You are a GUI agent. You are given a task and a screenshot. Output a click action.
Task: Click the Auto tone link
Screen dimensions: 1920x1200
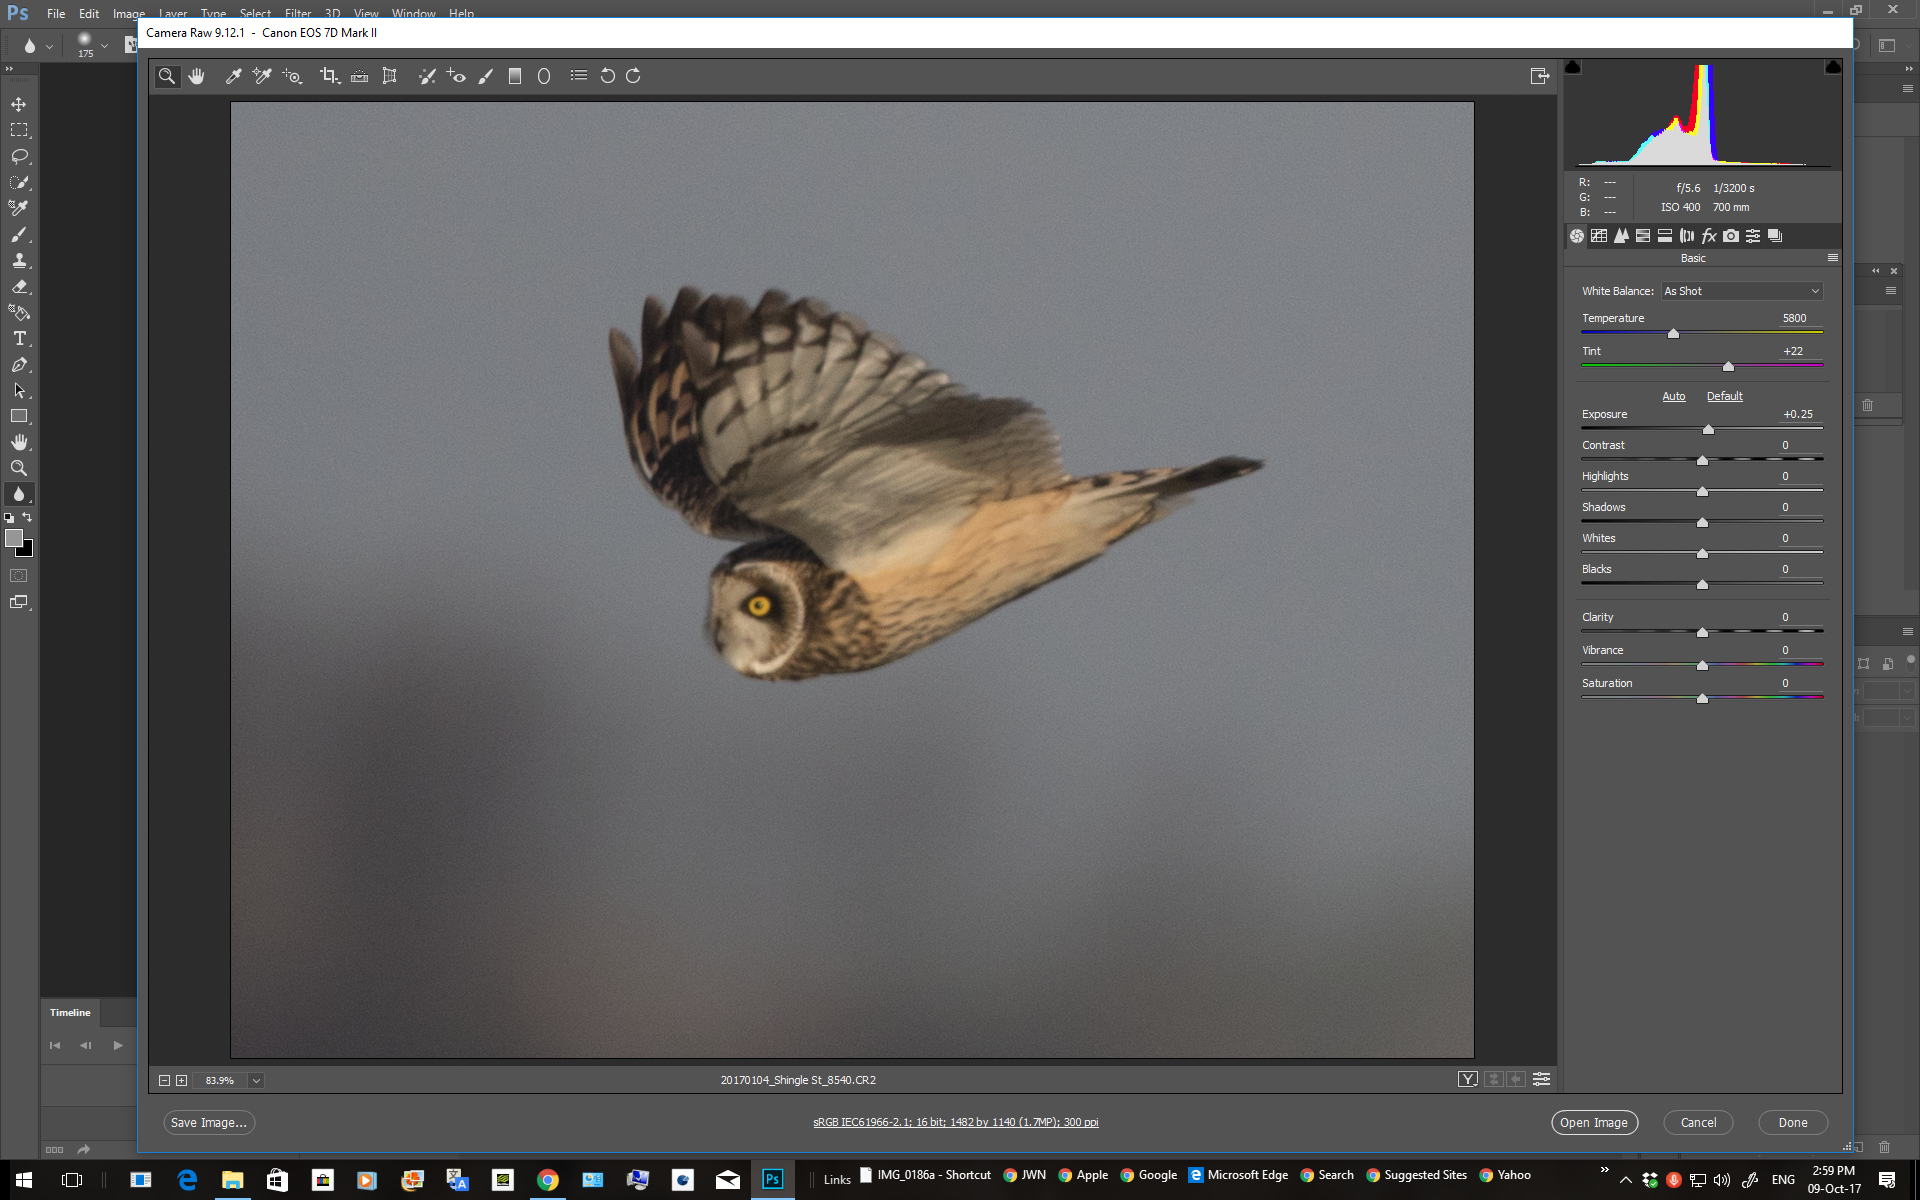pyautogui.click(x=1674, y=396)
